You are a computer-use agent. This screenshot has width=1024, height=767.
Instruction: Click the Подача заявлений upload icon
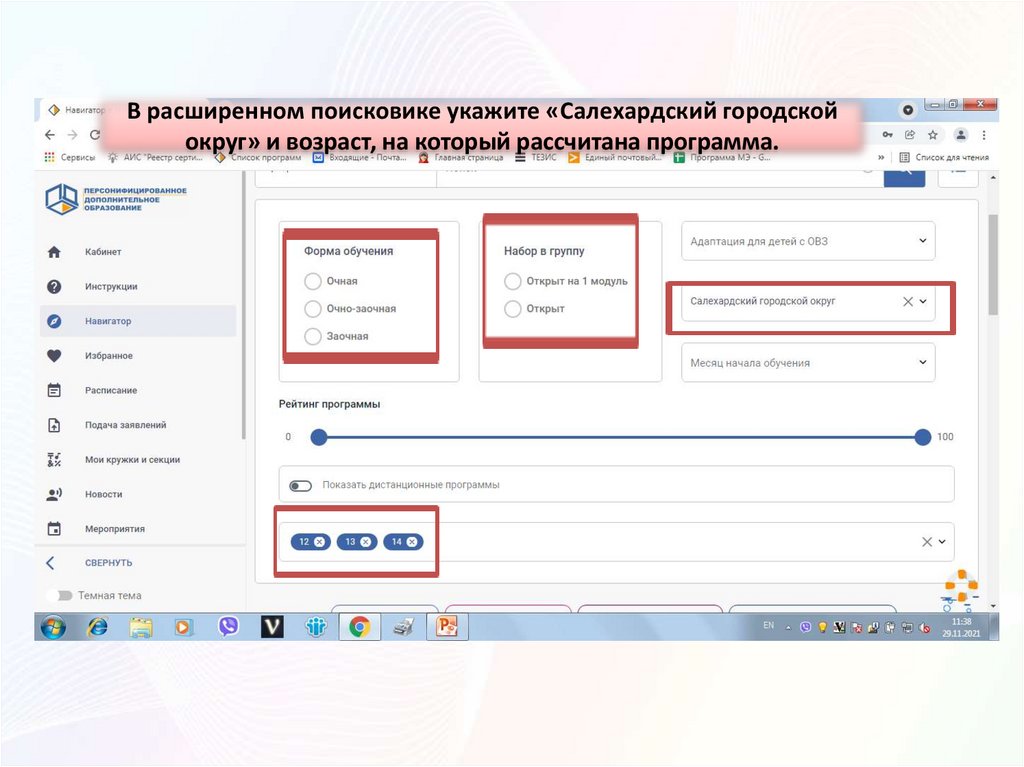coord(54,425)
